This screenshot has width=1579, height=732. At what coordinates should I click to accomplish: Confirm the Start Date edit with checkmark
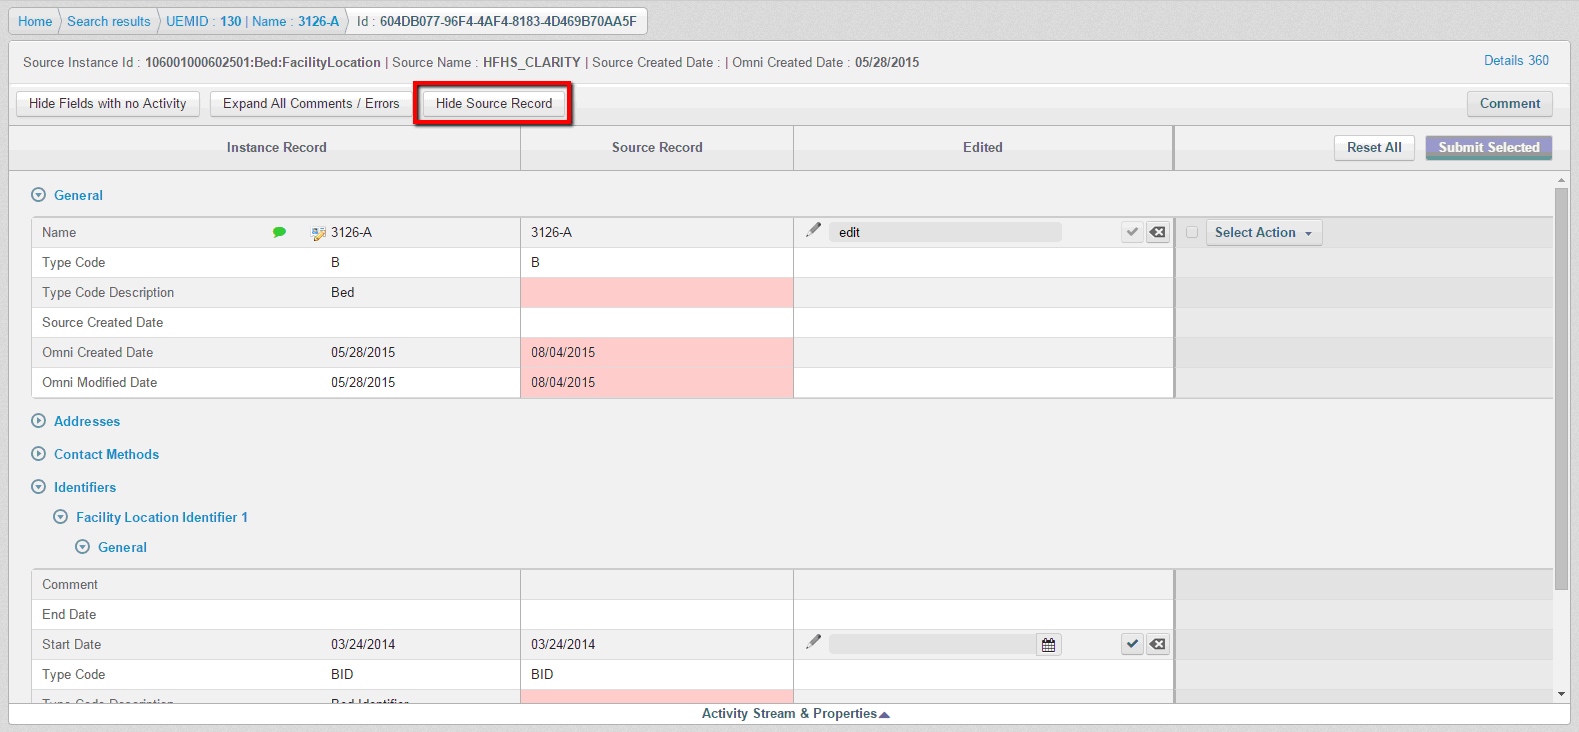tap(1132, 644)
